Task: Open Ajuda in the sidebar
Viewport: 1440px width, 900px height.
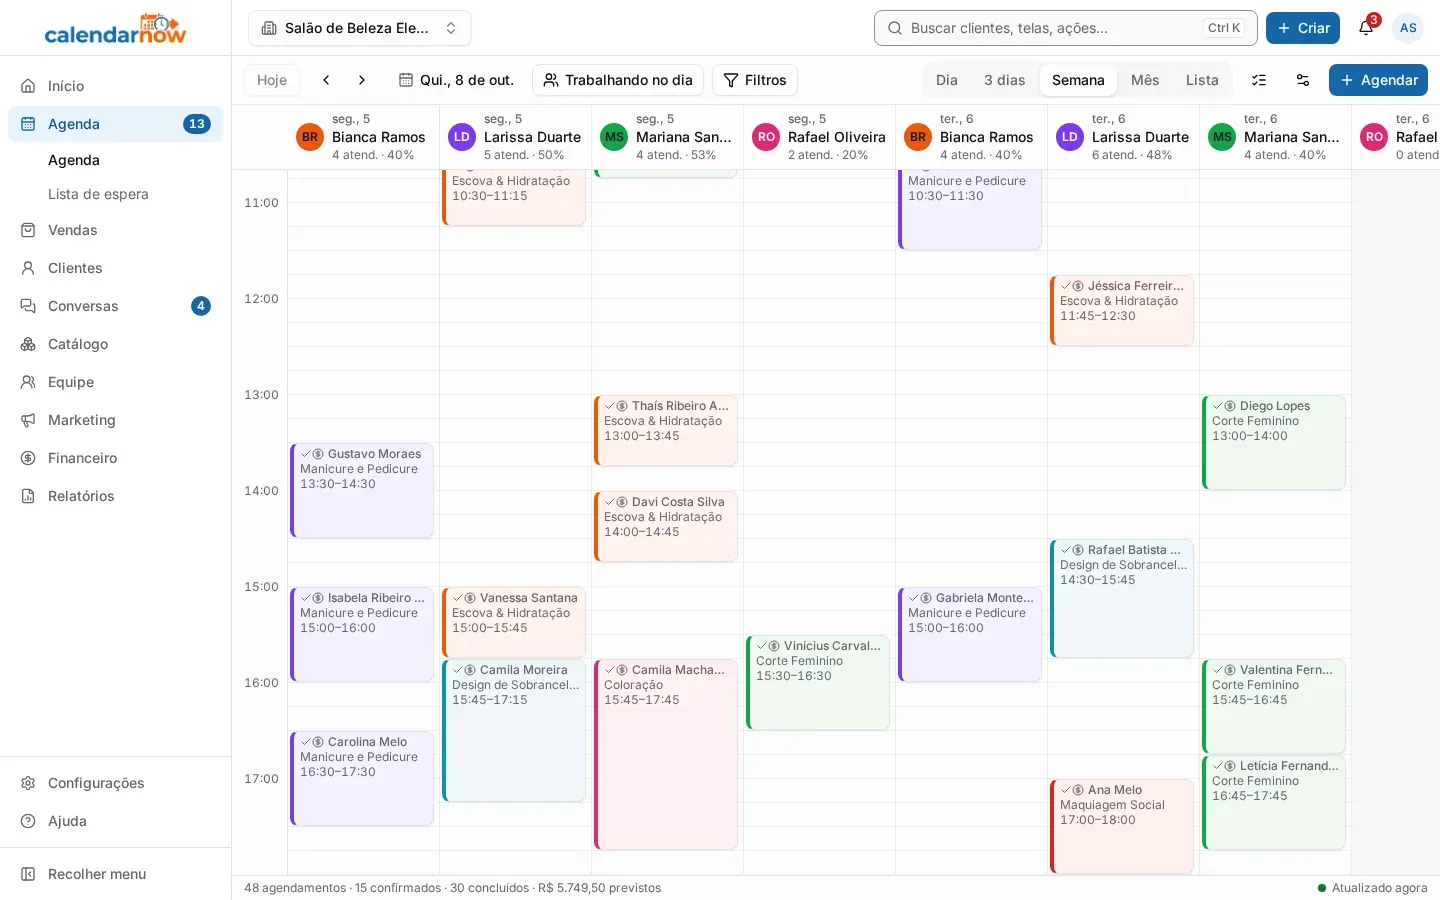Action: point(115,821)
